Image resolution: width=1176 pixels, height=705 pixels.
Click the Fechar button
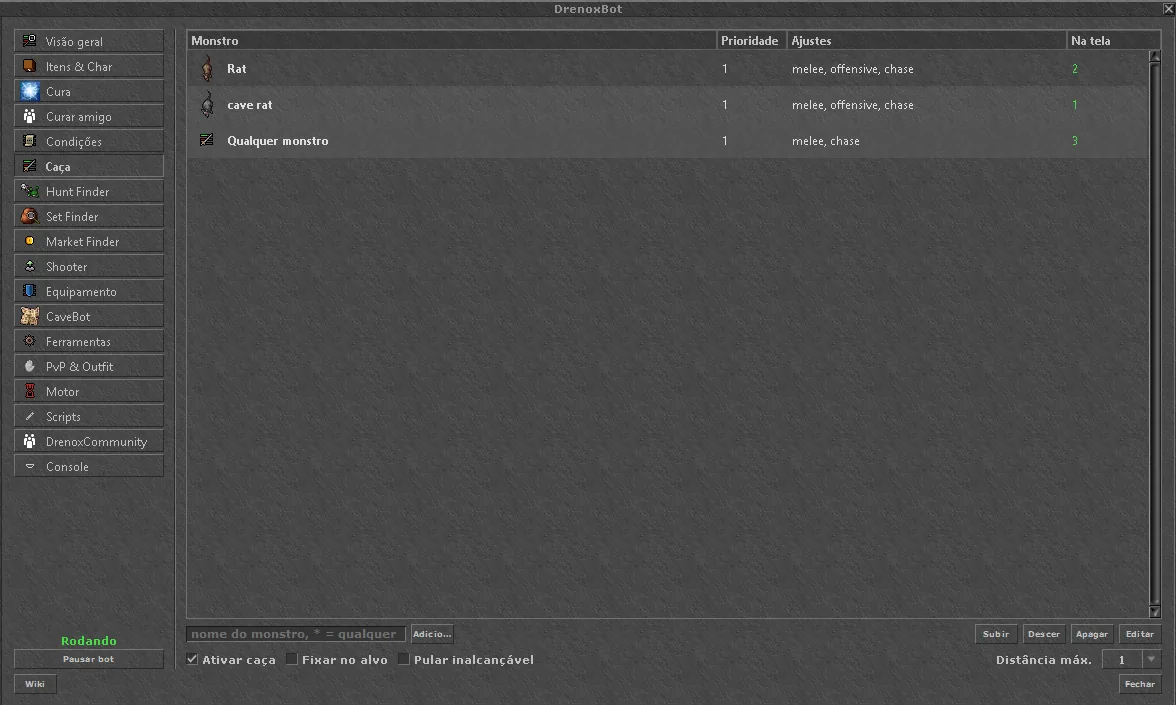point(1140,683)
